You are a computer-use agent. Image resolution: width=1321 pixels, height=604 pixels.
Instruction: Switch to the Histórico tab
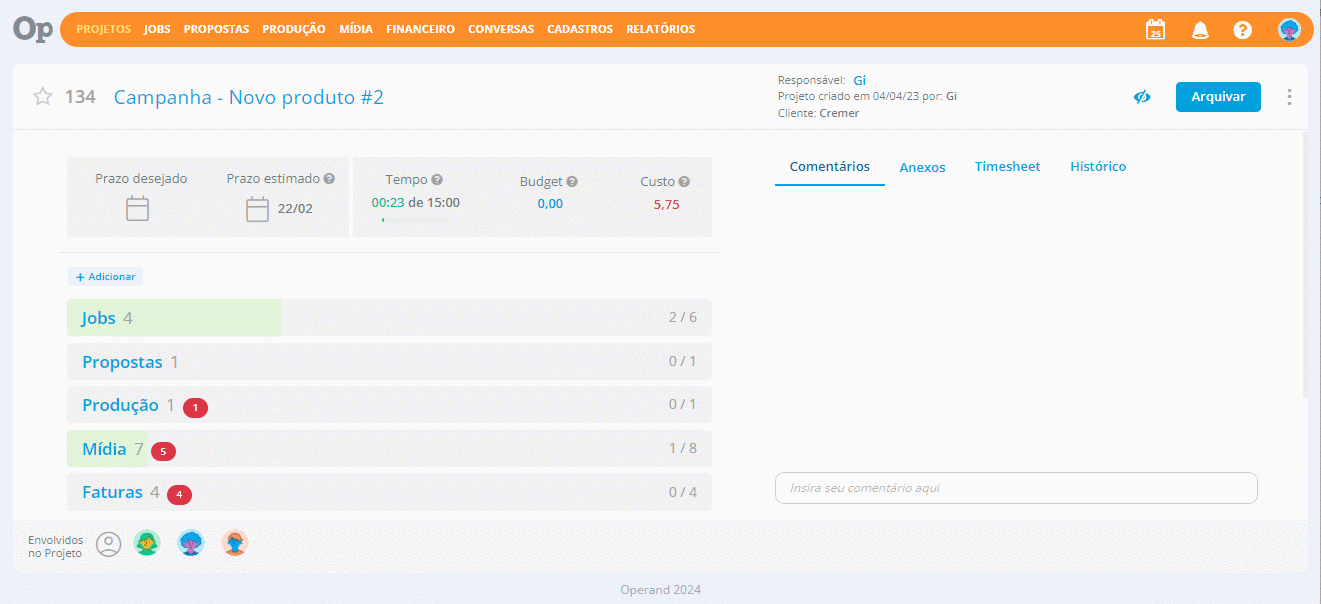tap(1098, 166)
